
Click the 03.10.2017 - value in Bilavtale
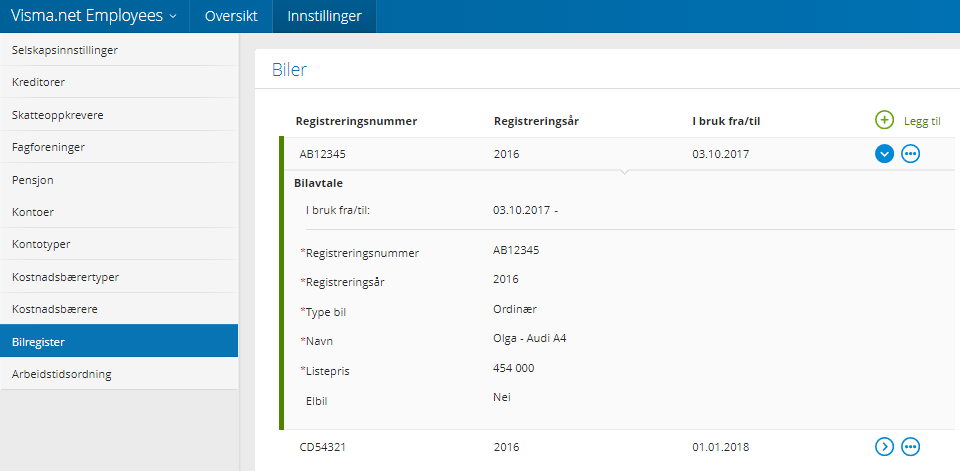[x=525, y=210]
